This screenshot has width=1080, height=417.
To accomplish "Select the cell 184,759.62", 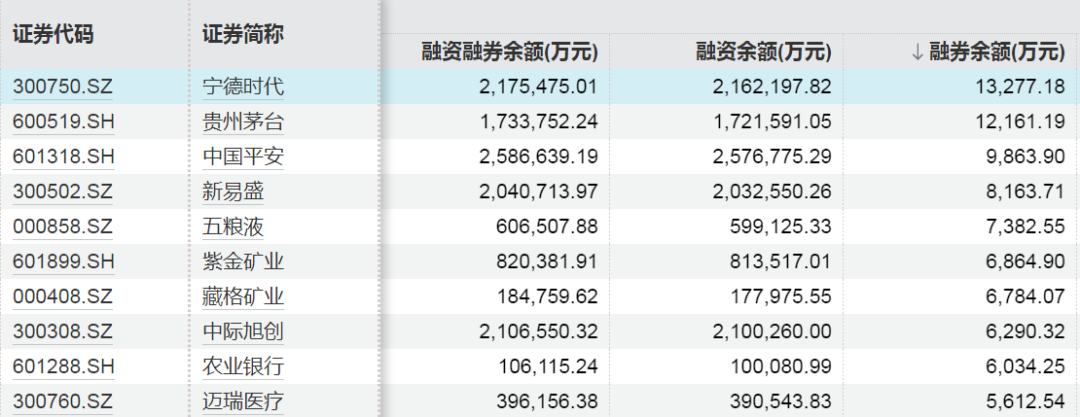I will point(547,297).
